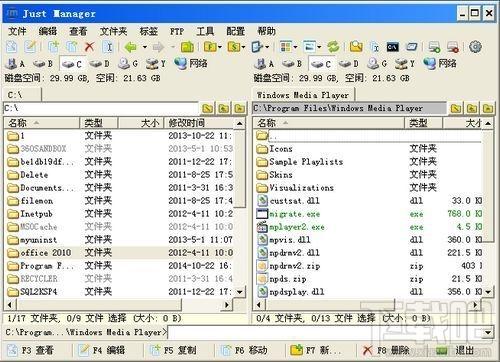Open 网络 in right panel drive bar
This screenshot has width=500, height=362.
point(439,63)
